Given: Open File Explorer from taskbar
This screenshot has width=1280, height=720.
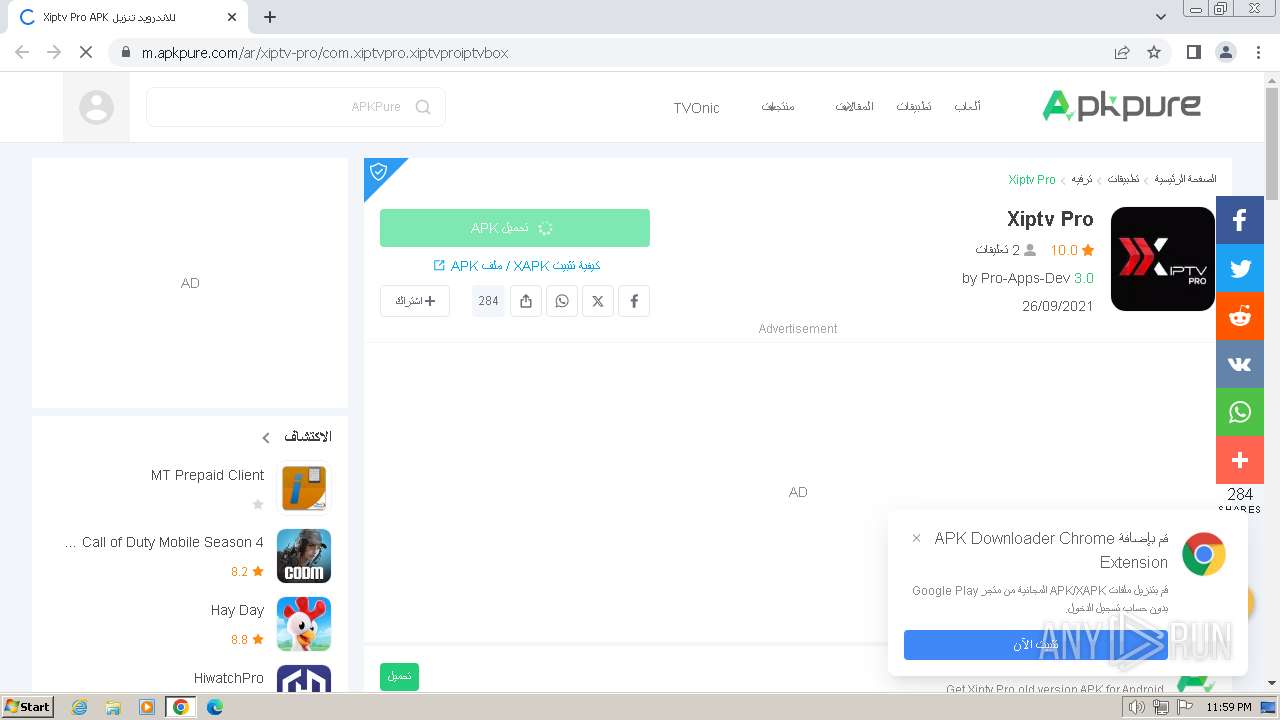Looking at the screenshot, I should click(x=113, y=707).
